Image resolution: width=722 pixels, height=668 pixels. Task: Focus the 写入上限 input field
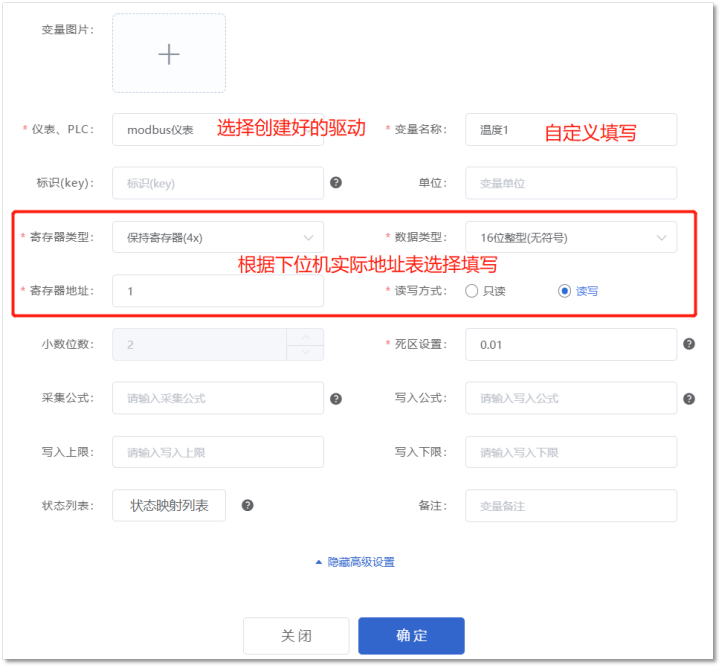(218, 452)
